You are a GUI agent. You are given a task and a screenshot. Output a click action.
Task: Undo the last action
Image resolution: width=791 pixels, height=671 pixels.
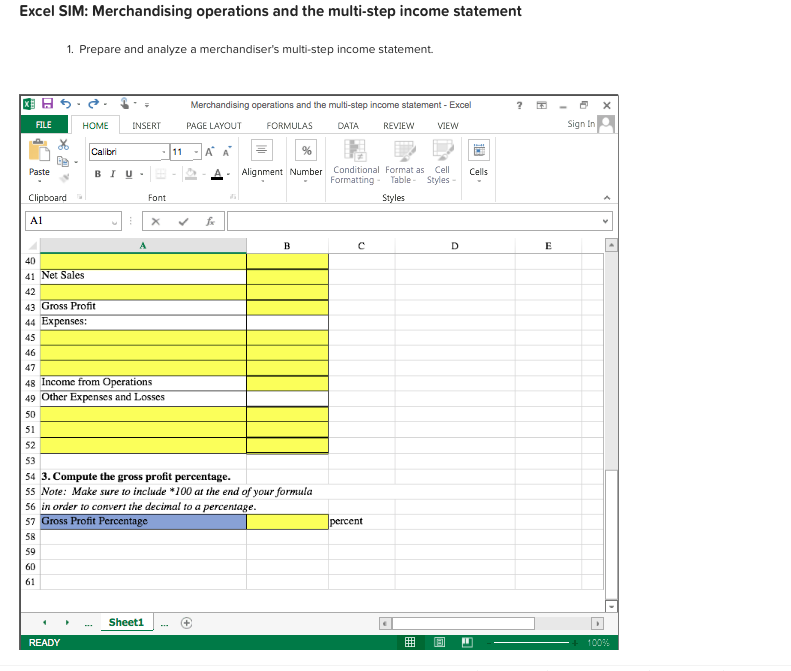pyautogui.click(x=66, y=103)
